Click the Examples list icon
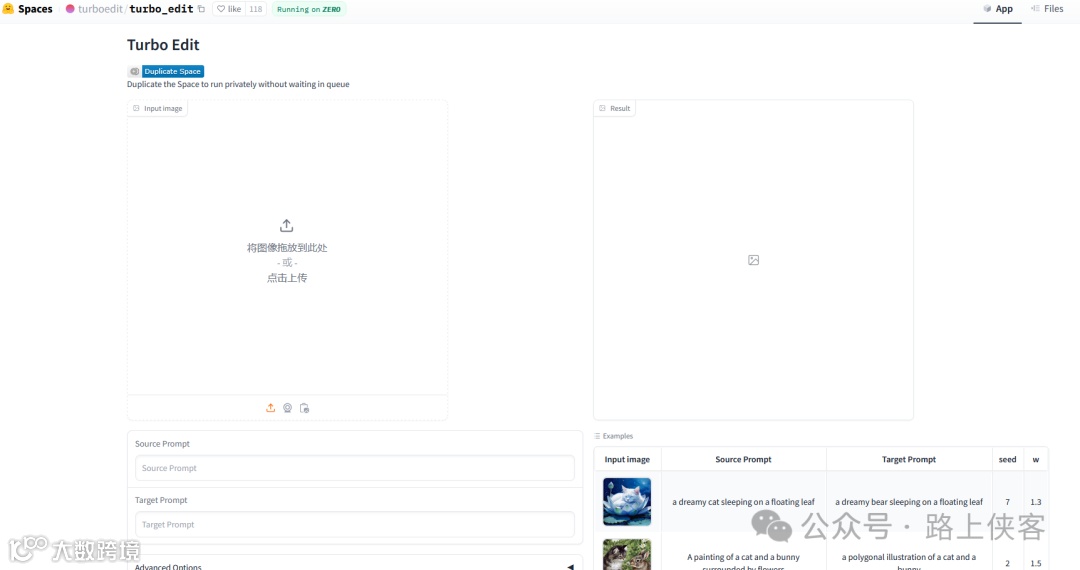 click(597, 436)
